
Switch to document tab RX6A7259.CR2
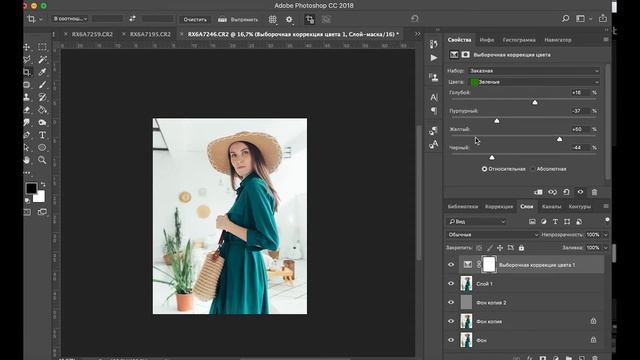point(92,34)
